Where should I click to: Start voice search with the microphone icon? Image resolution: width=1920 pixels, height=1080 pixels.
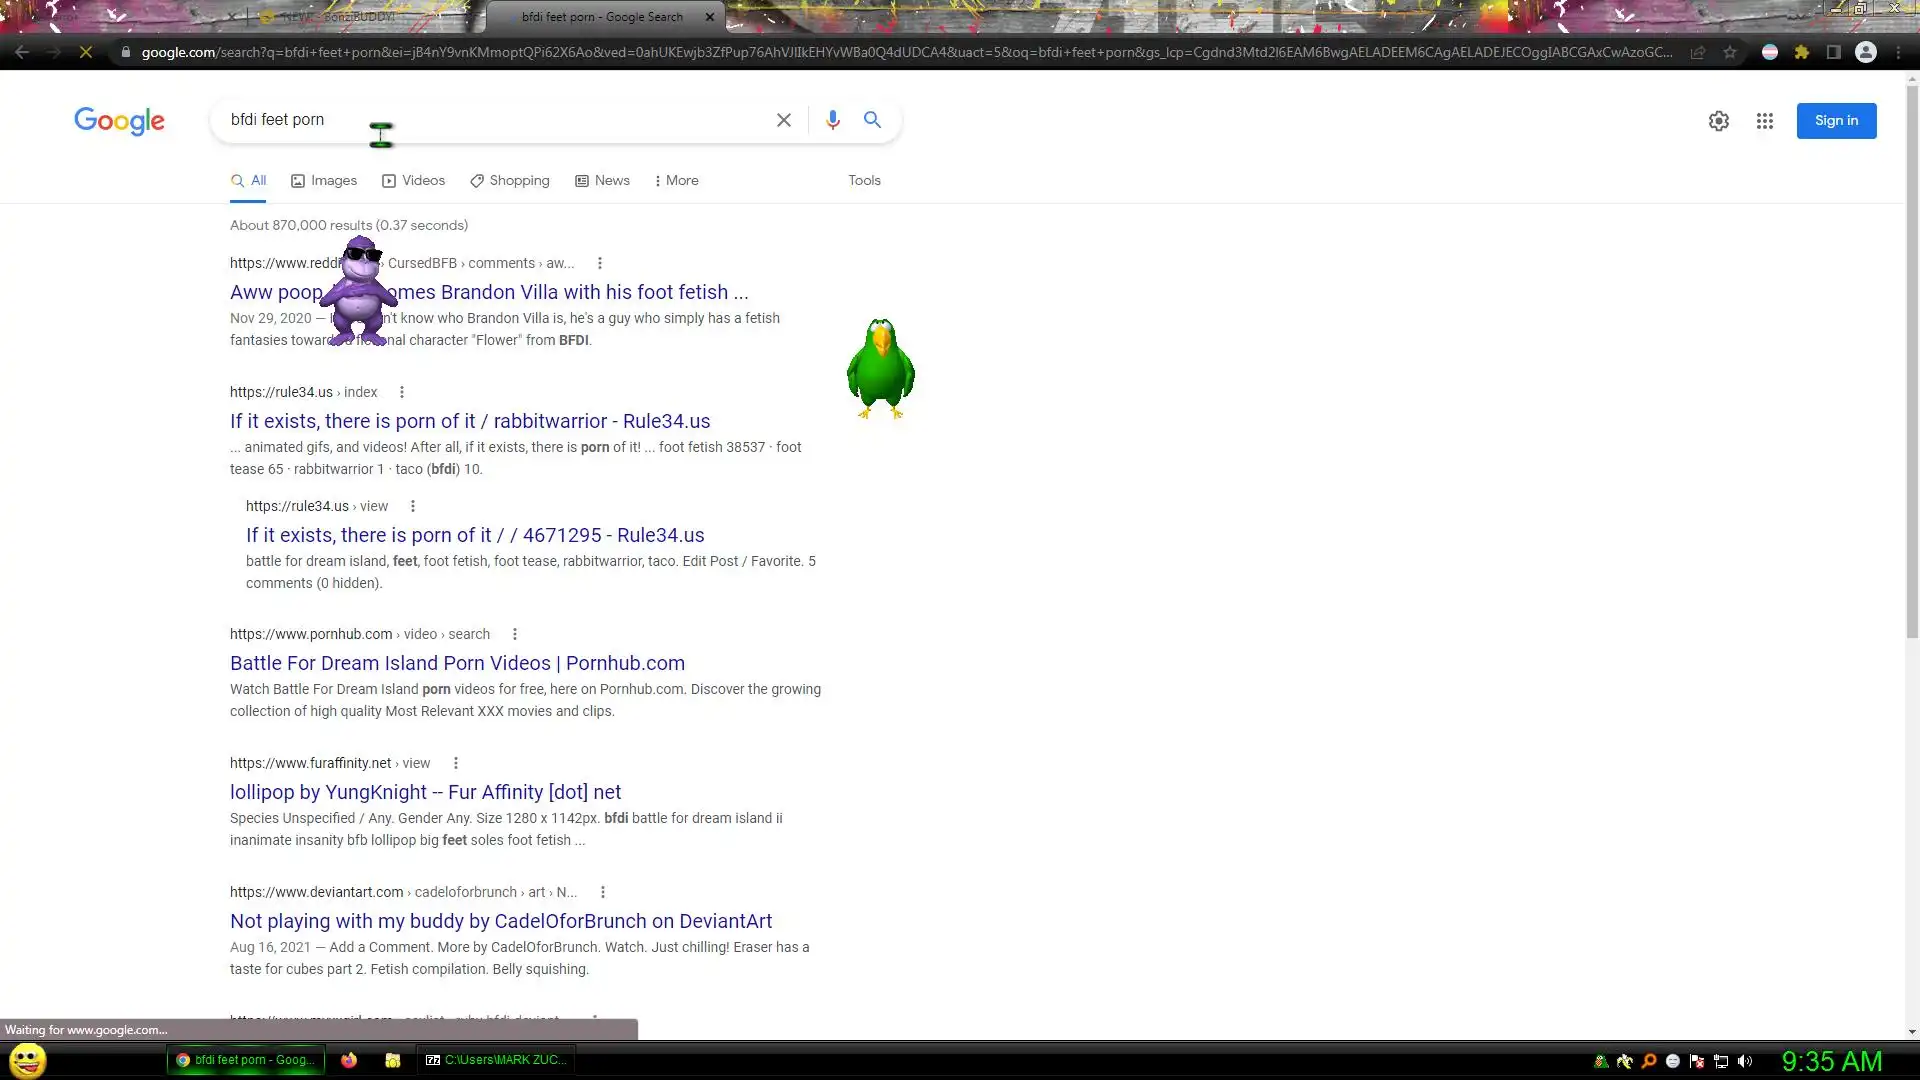point(832,120)
